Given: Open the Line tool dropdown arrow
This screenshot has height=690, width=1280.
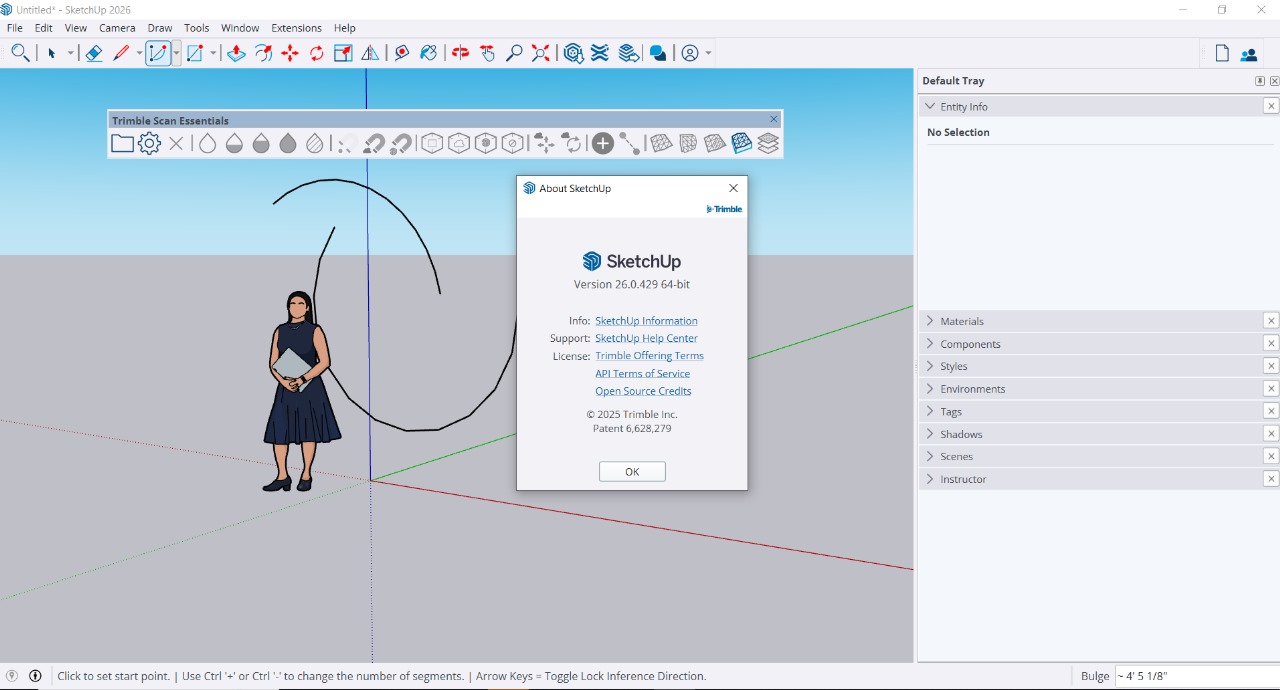Looking at the screenshot, I should coord(139,54).
